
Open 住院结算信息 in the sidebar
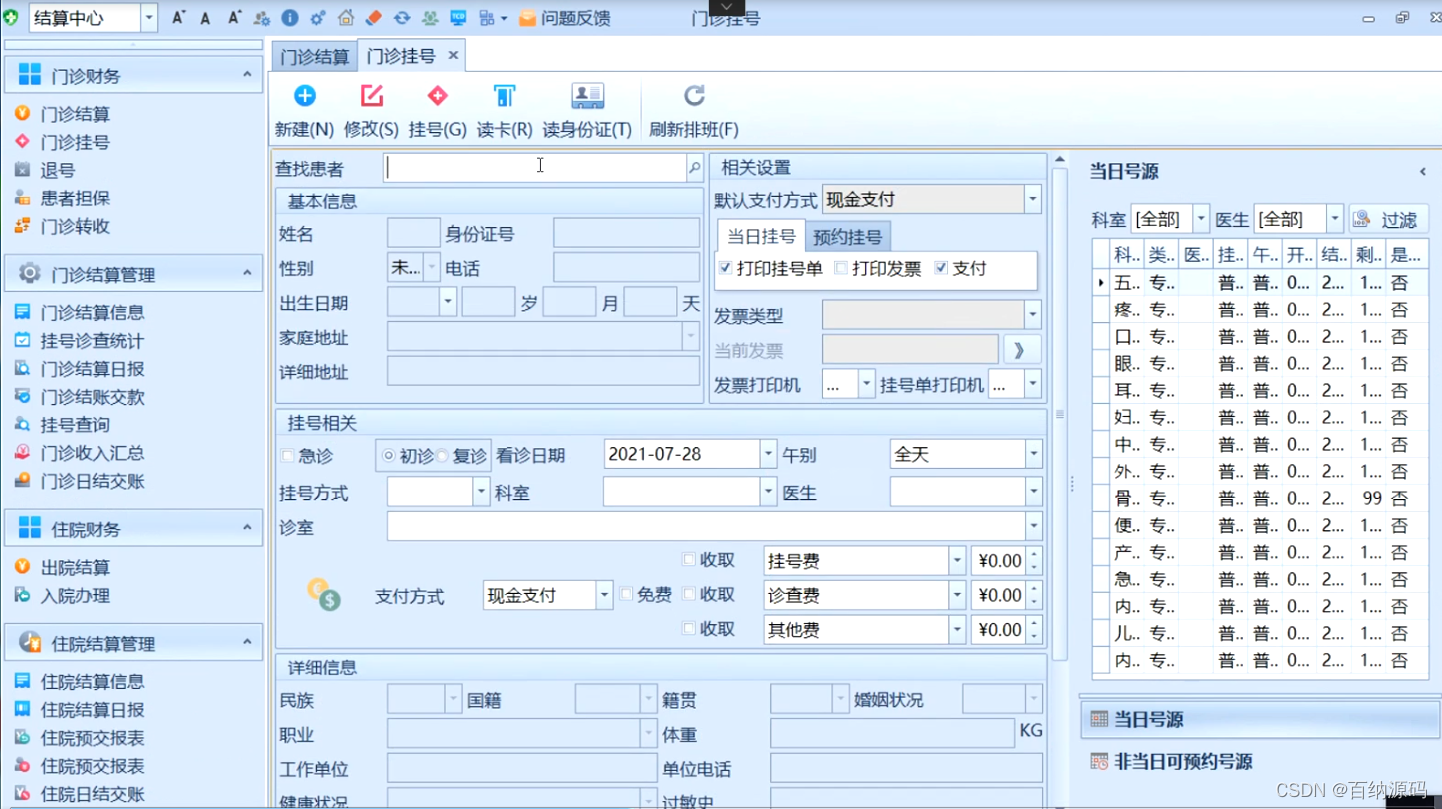pyautogui.click(x=92, y=681)
